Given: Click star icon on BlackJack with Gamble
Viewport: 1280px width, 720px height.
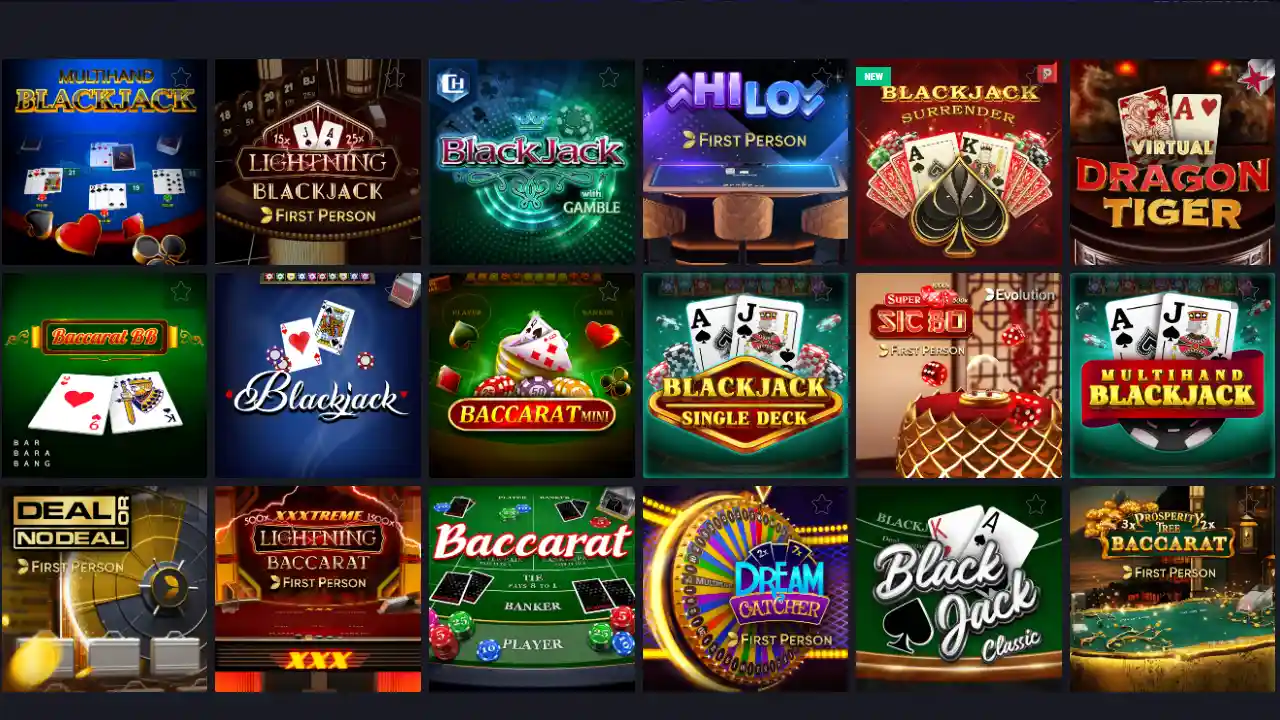Looking at the screenshot, I should 609,77.
